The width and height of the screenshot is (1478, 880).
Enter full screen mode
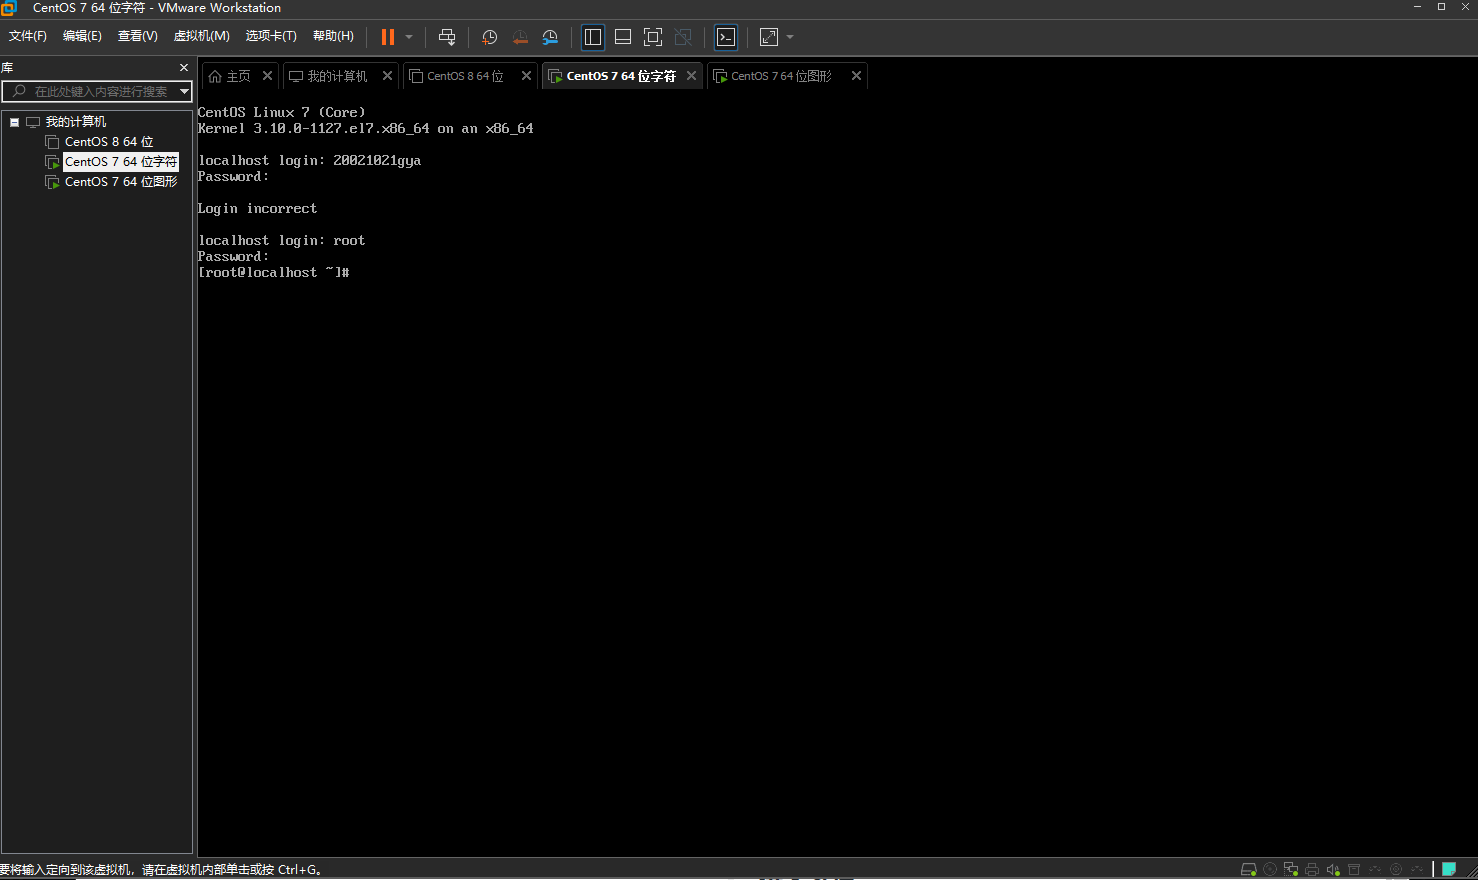point(653,37)
